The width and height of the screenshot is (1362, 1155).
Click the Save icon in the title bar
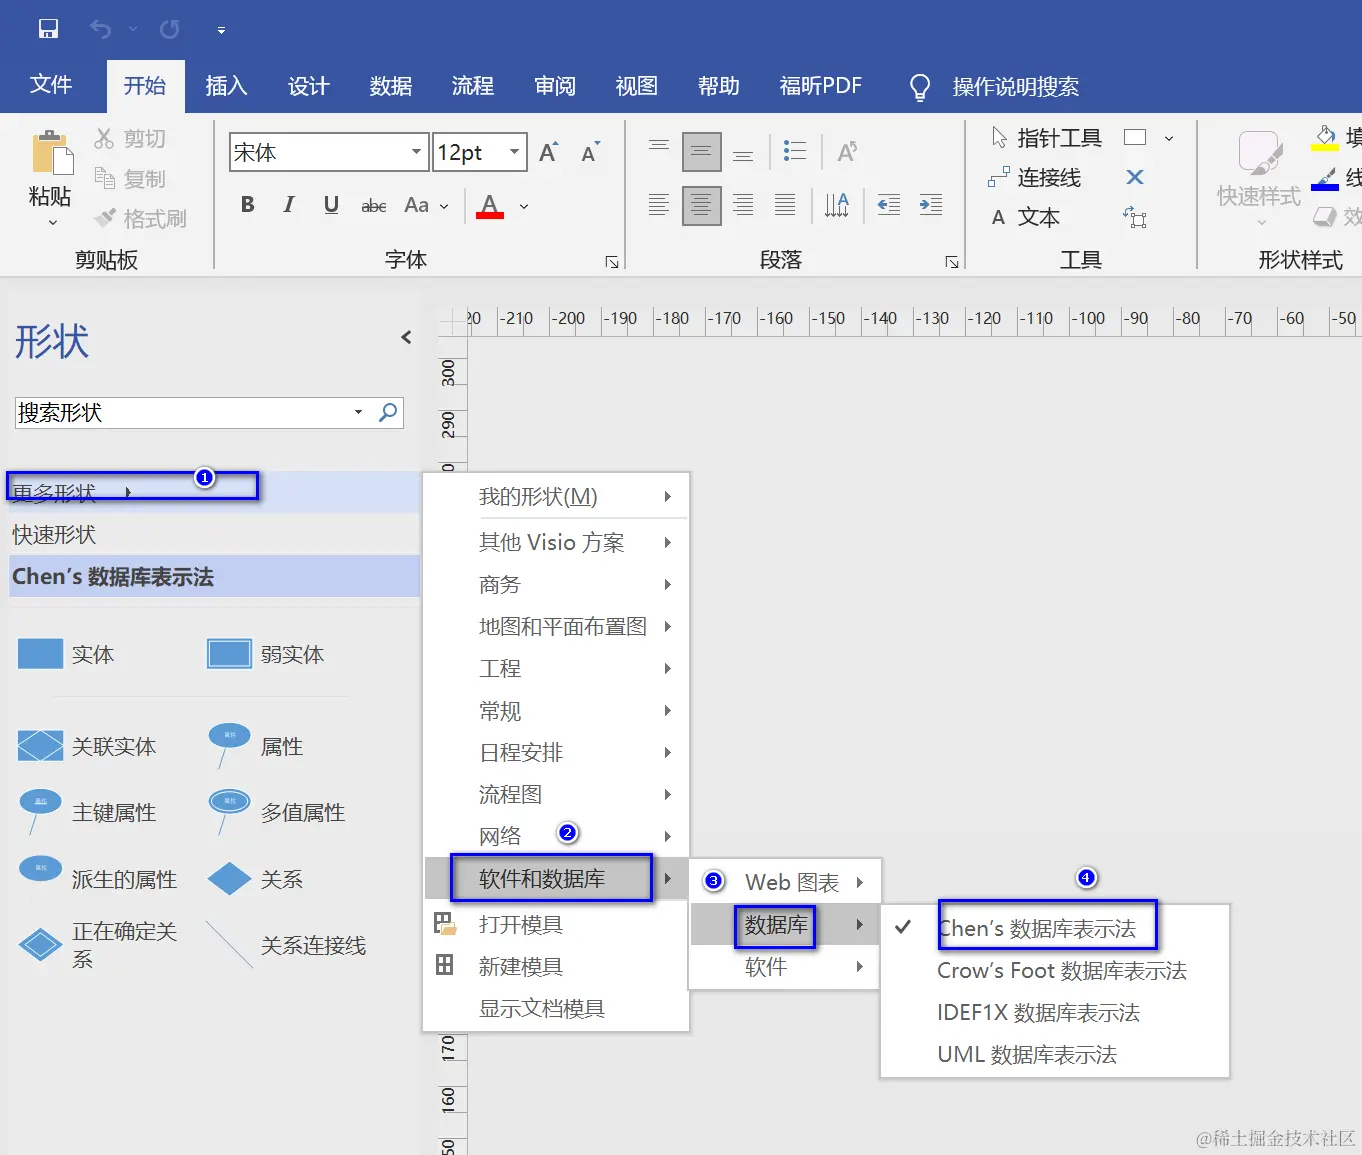(x=48, y=29)
